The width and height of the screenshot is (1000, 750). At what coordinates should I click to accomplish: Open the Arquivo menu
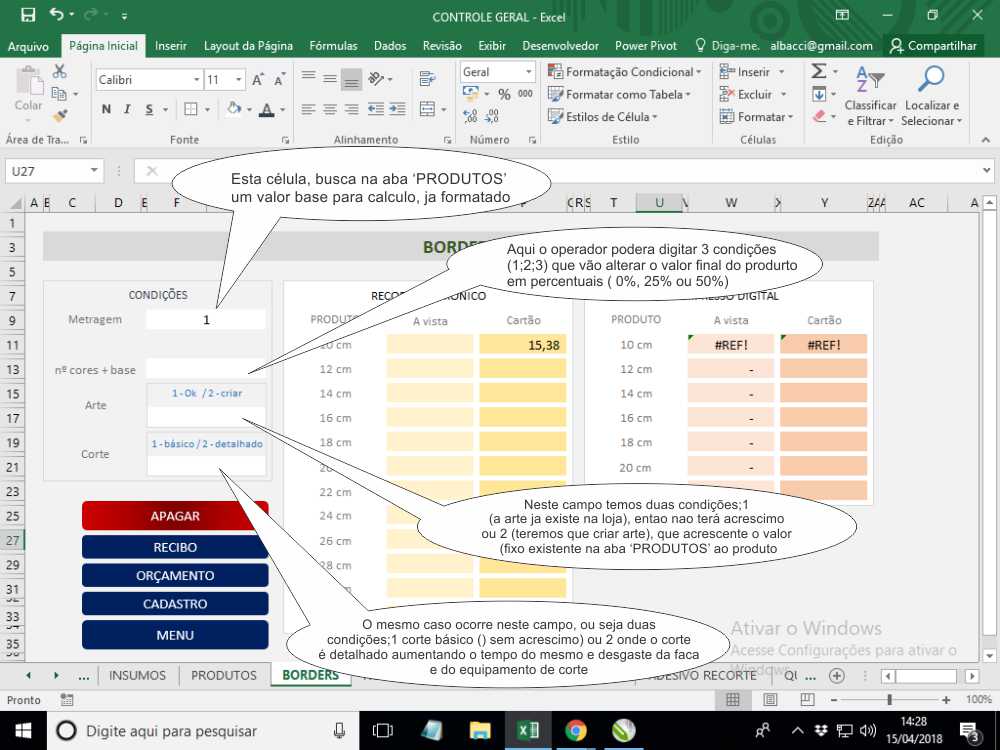pos(28,46)
